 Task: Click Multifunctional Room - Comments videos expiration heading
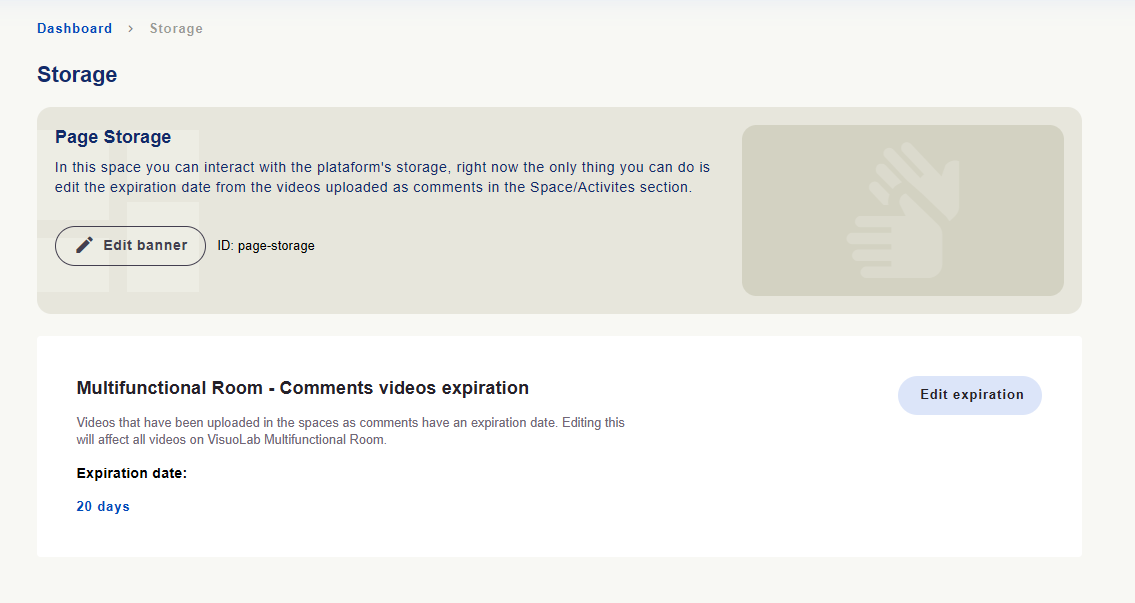[x=303, y=388]
